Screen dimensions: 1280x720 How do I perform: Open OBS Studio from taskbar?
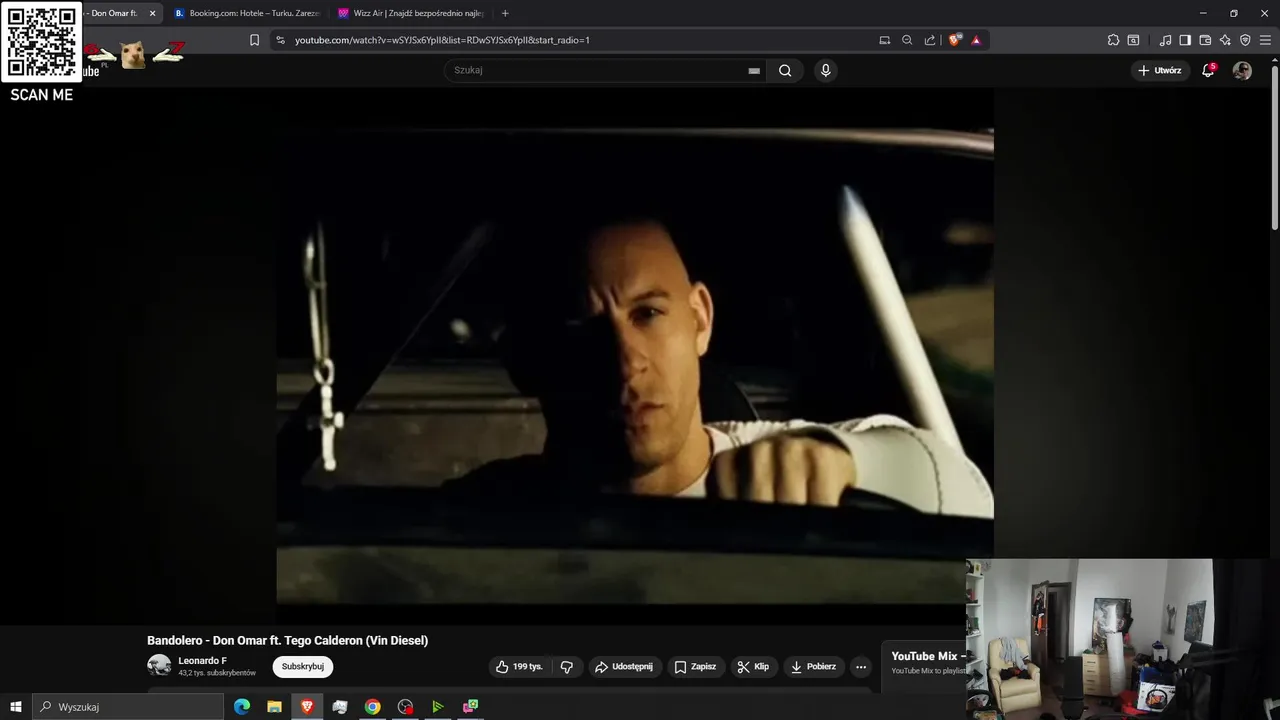tap(405, 707)
